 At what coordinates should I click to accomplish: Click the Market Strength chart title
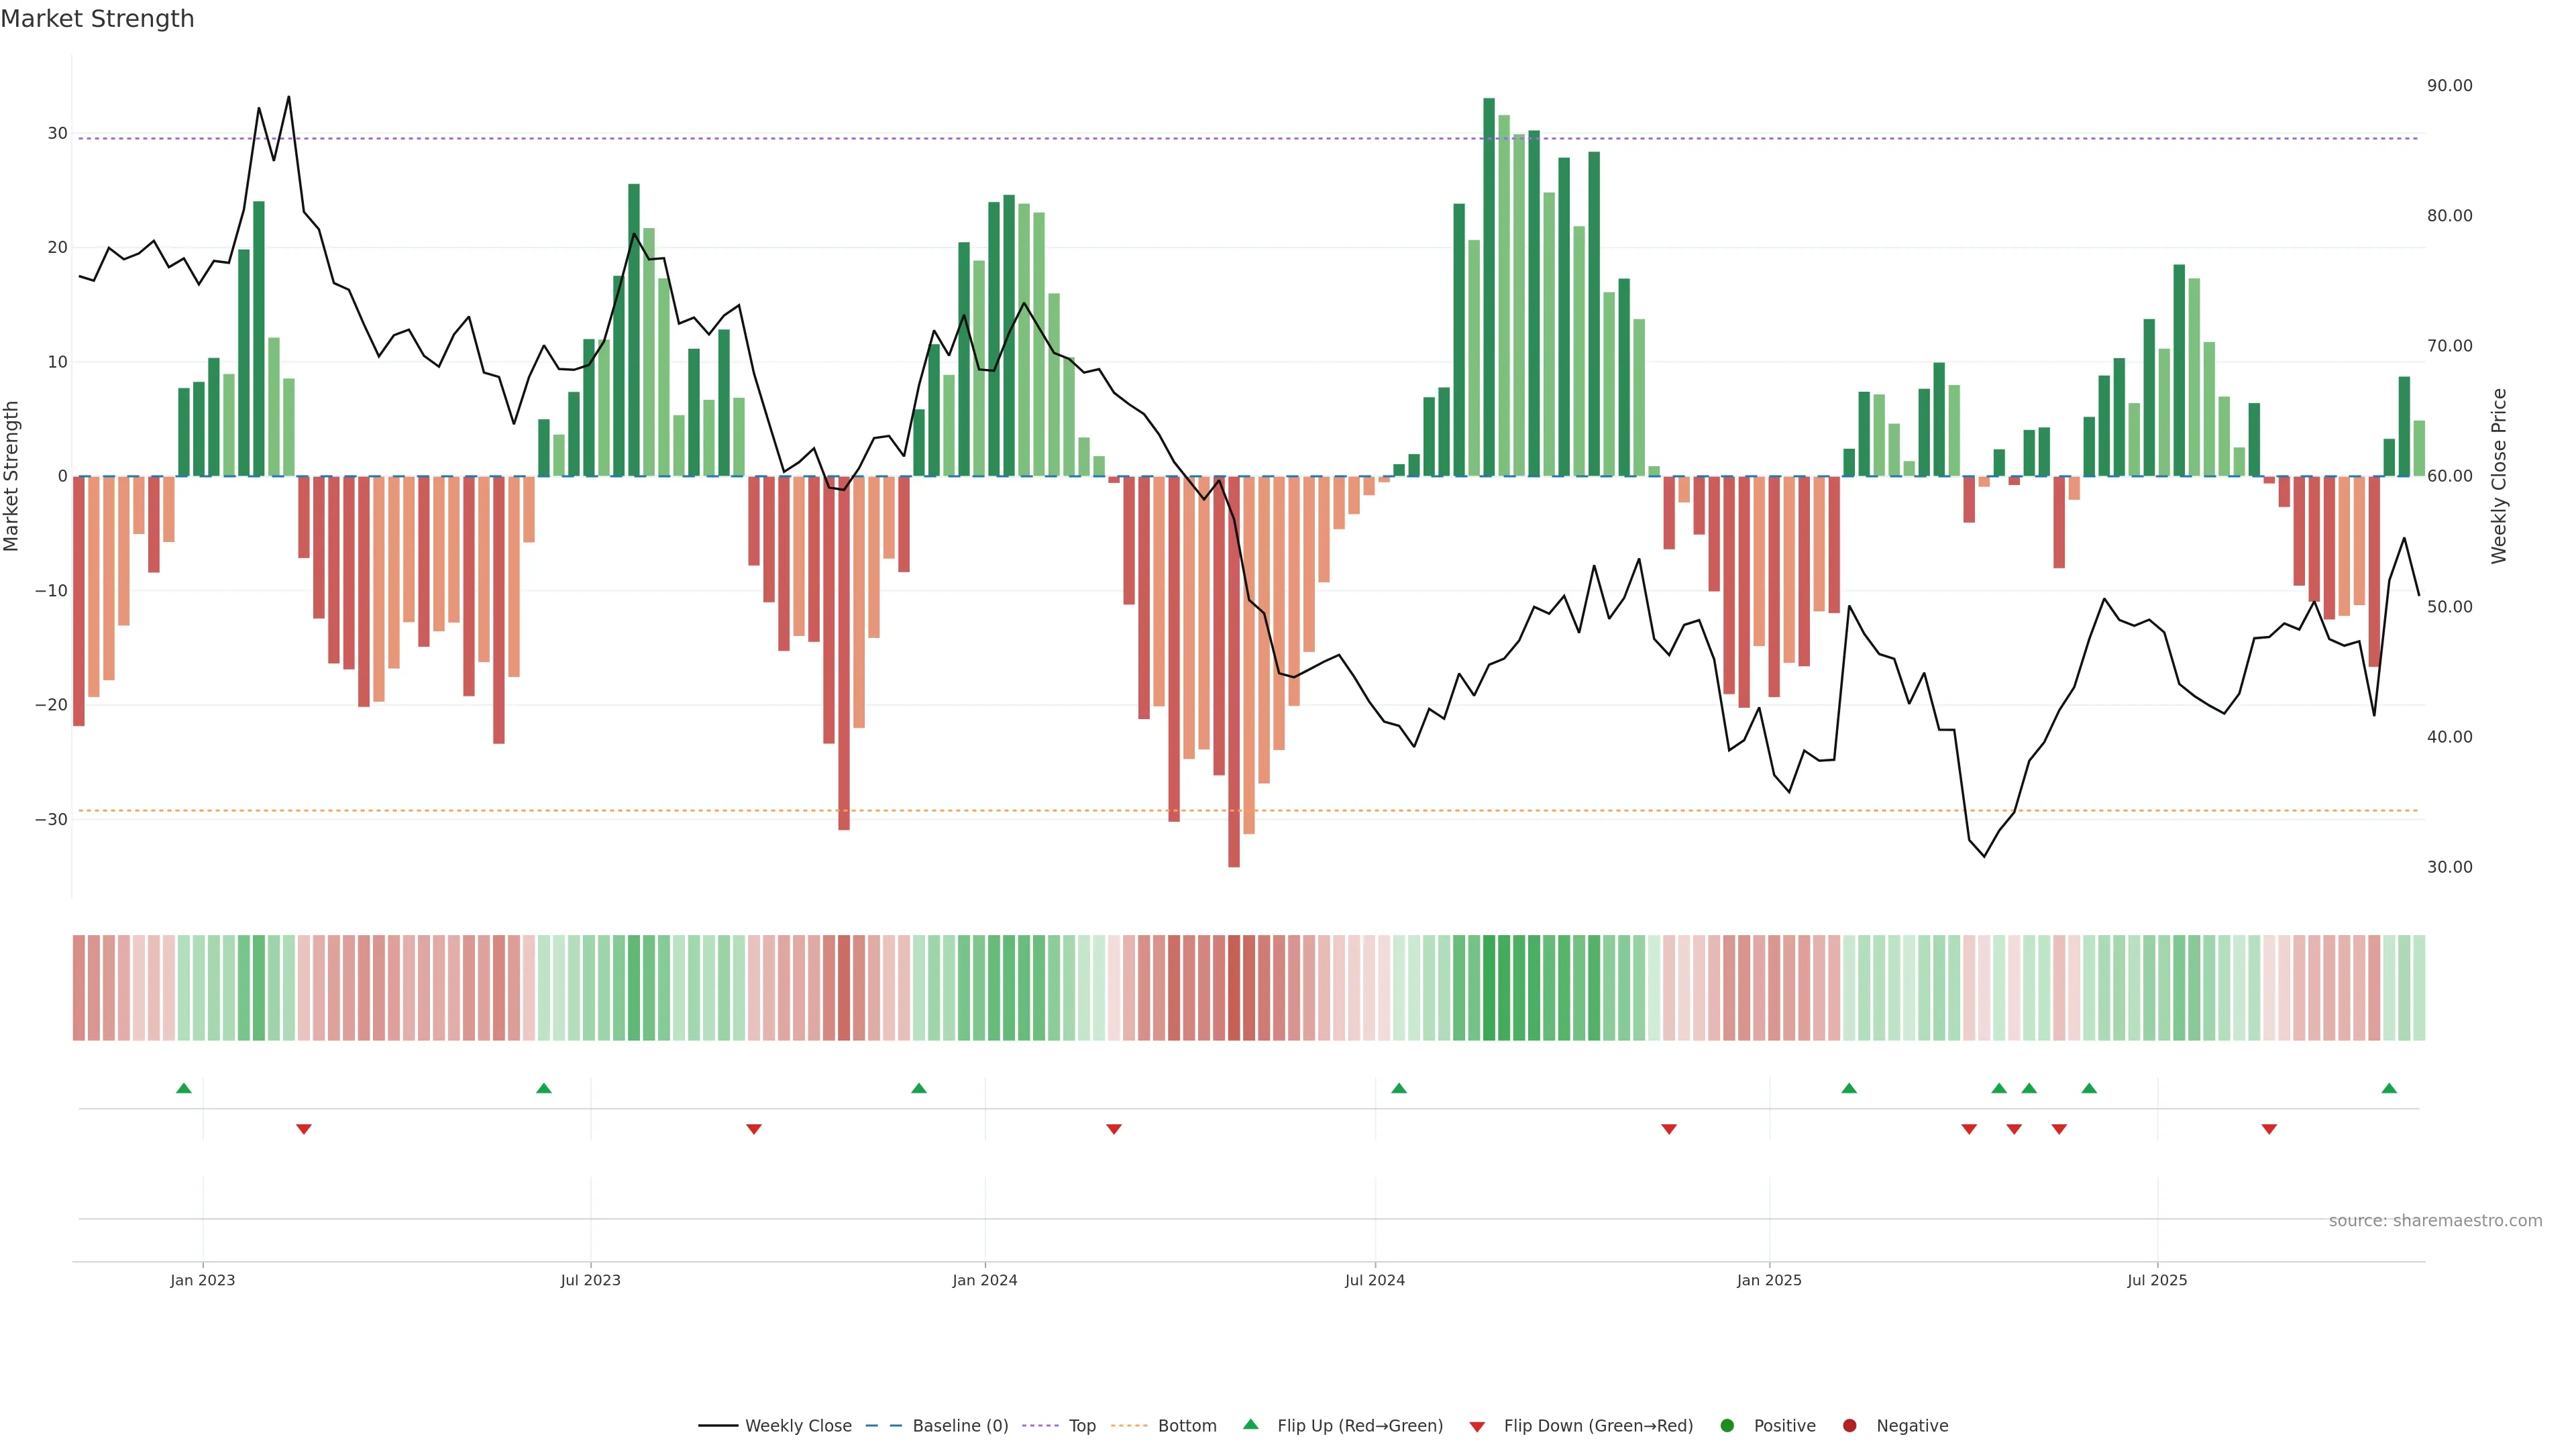tap(97, 19)
